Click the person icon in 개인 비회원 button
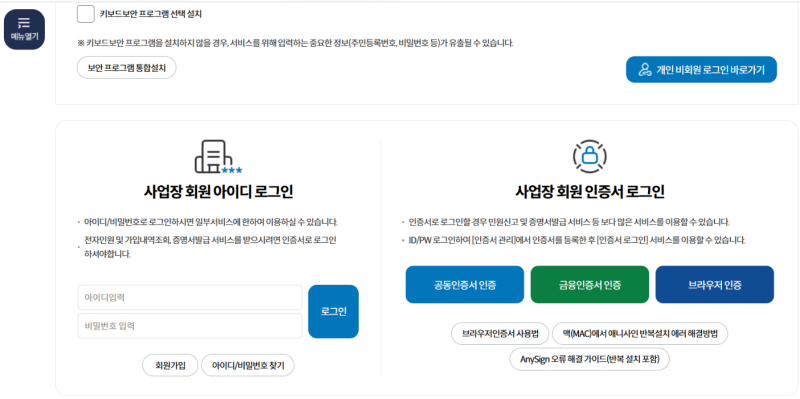The image size is (800, 399). pos(645,69)
